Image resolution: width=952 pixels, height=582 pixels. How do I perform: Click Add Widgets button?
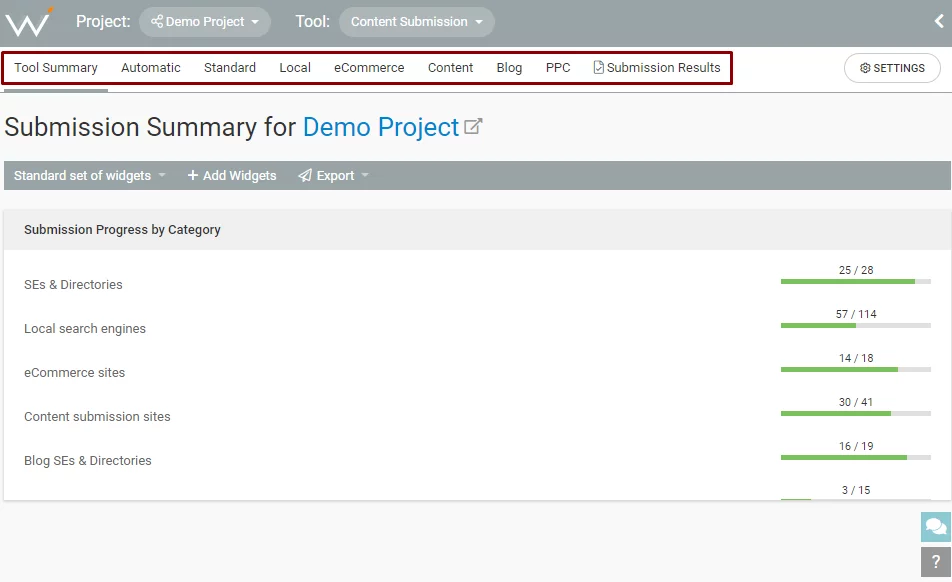pyautogui.click(x=232, y=175)
